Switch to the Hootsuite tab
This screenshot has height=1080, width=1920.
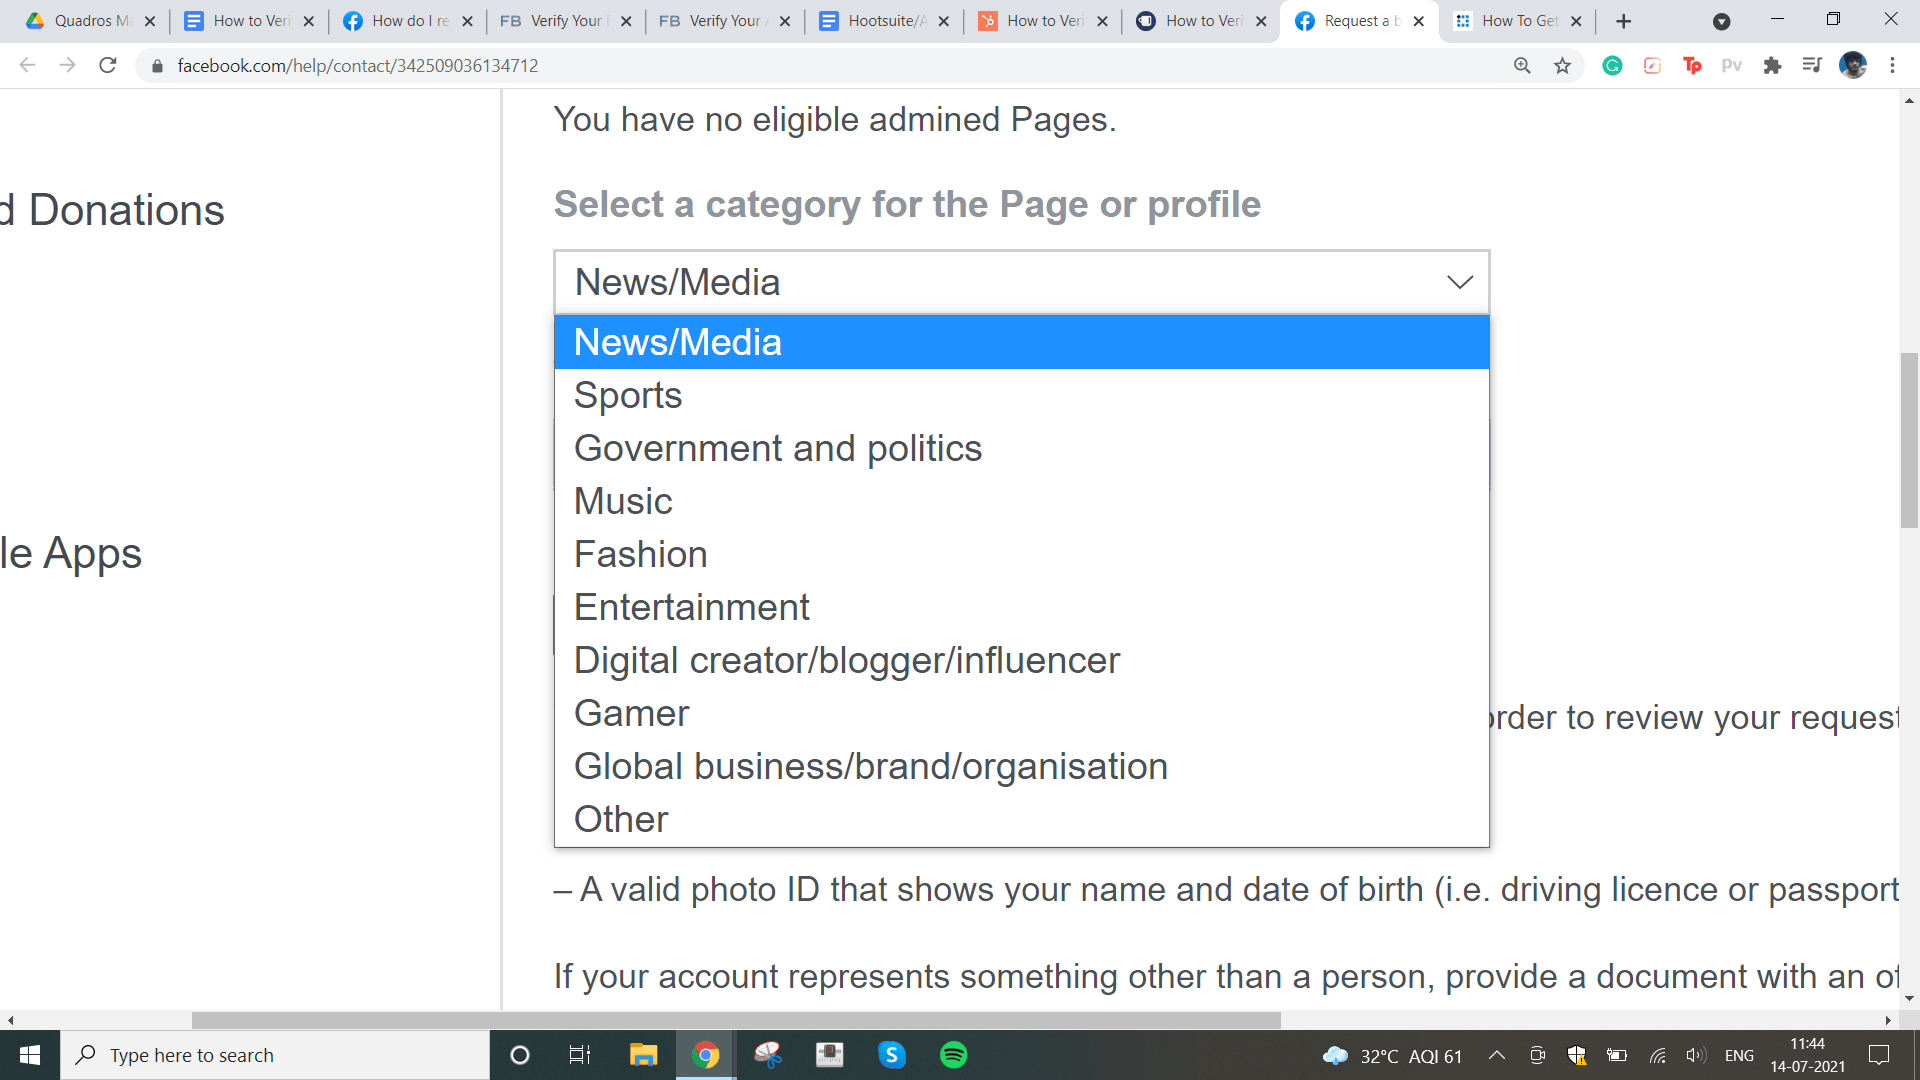880,20
